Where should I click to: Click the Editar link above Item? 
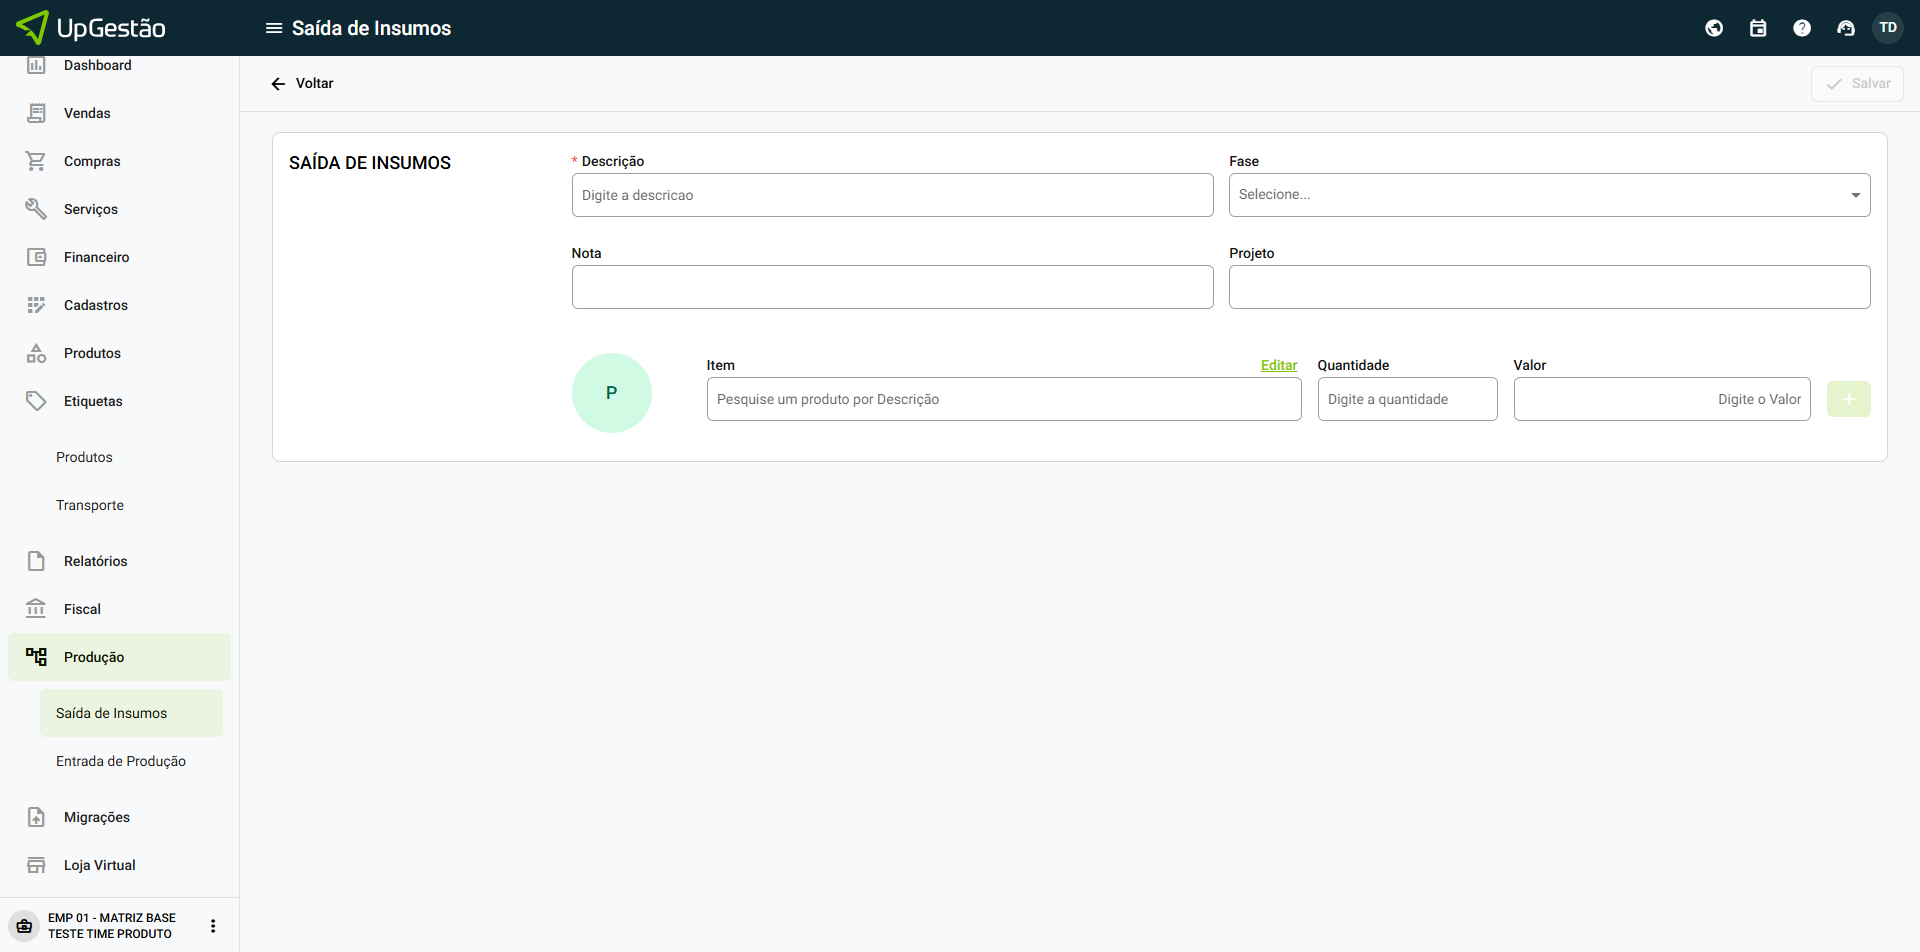coord(1278,365)
